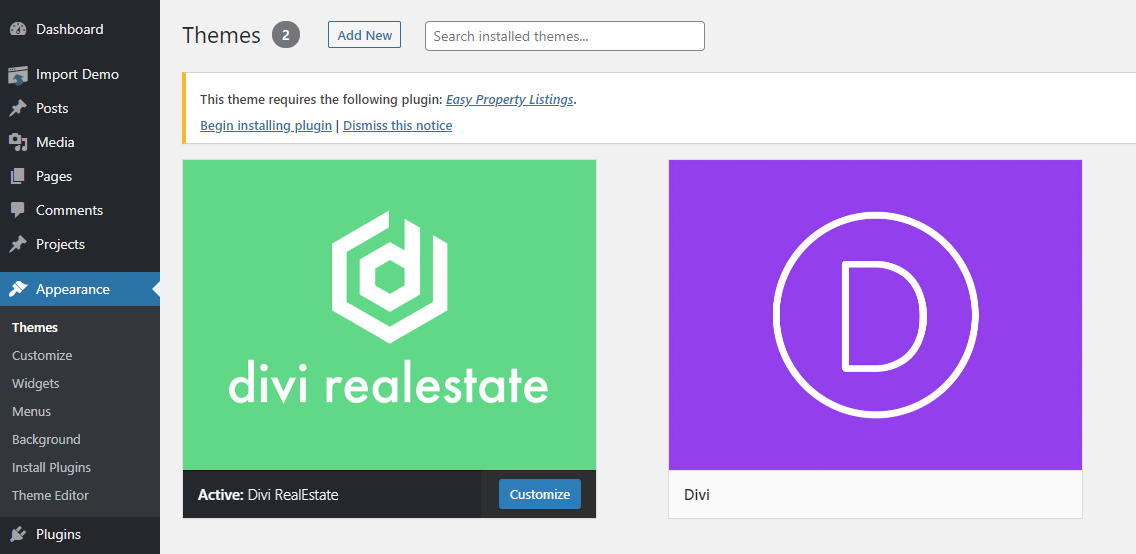Open the Widgets submenu
Screen dimensions: 1136x554
coord(36,384)
